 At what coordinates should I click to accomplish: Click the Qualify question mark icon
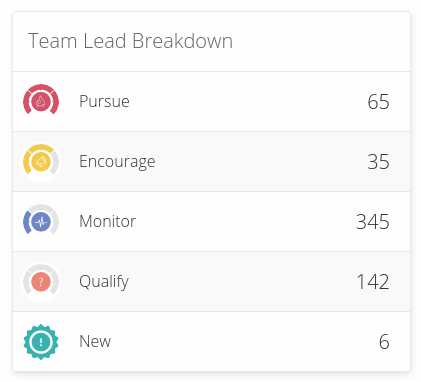point(41,282)
